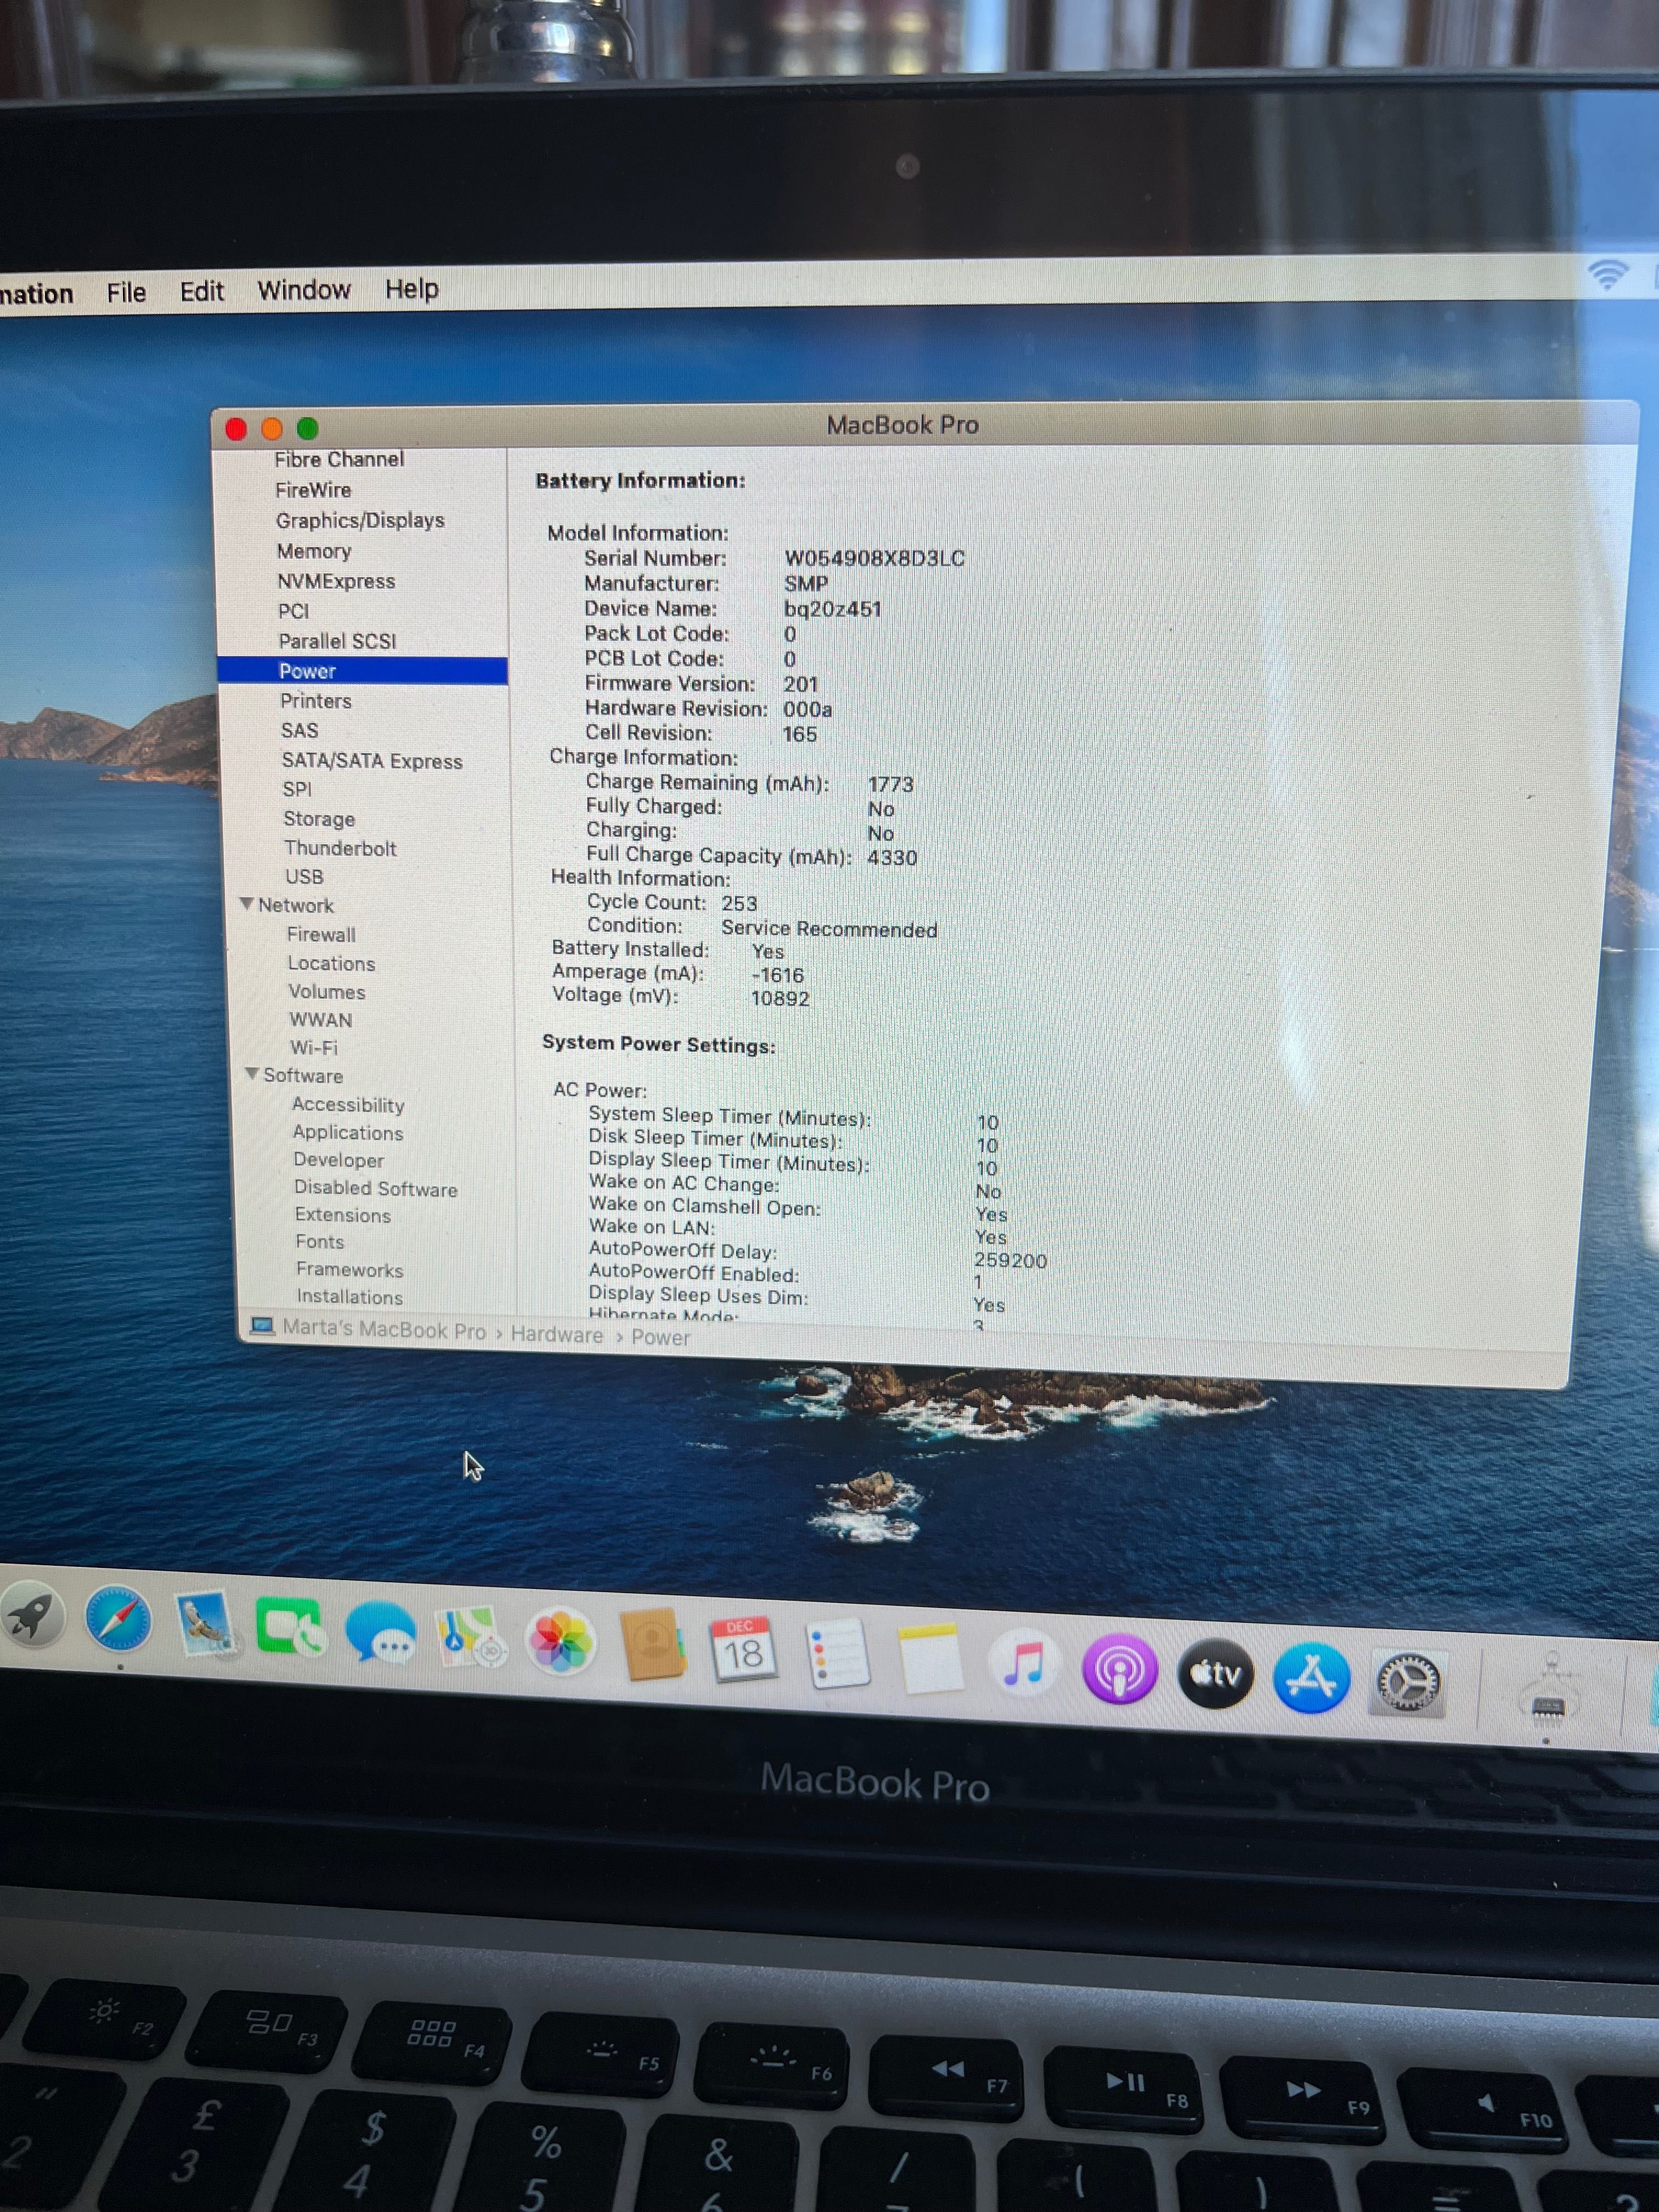Screen dimensions: 1659x2212
Task: Select Graphics/Displays in the sidebar
Action: point(360,520)
